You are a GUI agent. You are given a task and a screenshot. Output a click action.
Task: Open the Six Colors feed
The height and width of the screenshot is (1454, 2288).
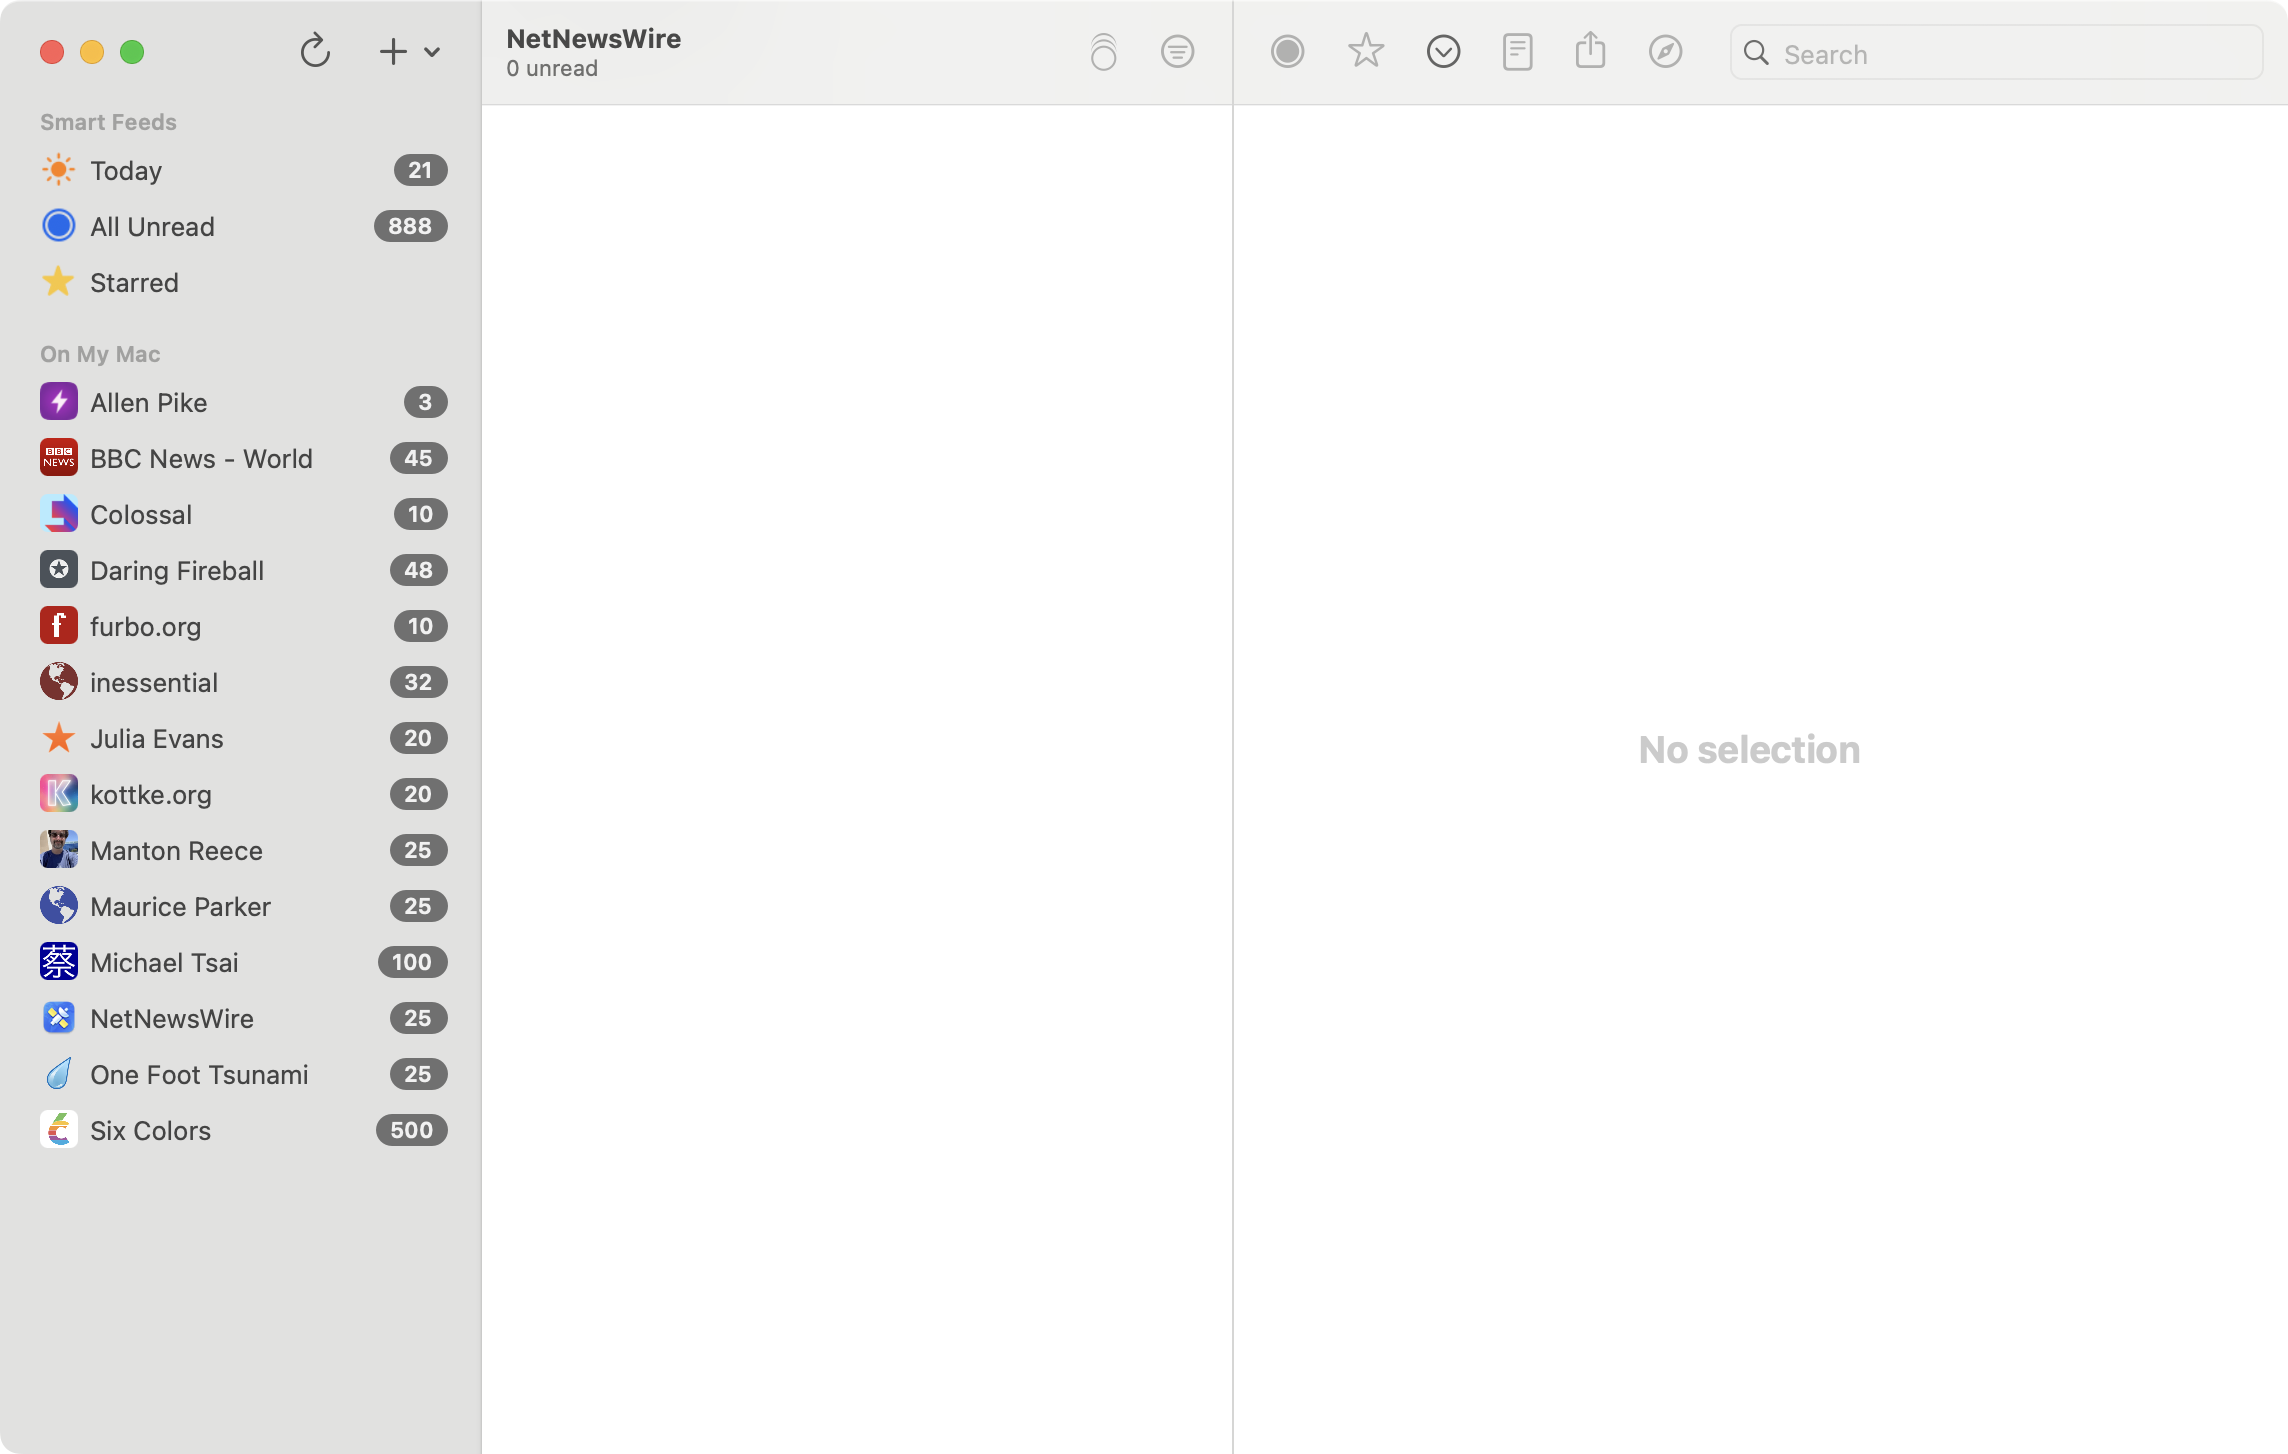[150, 1131]
